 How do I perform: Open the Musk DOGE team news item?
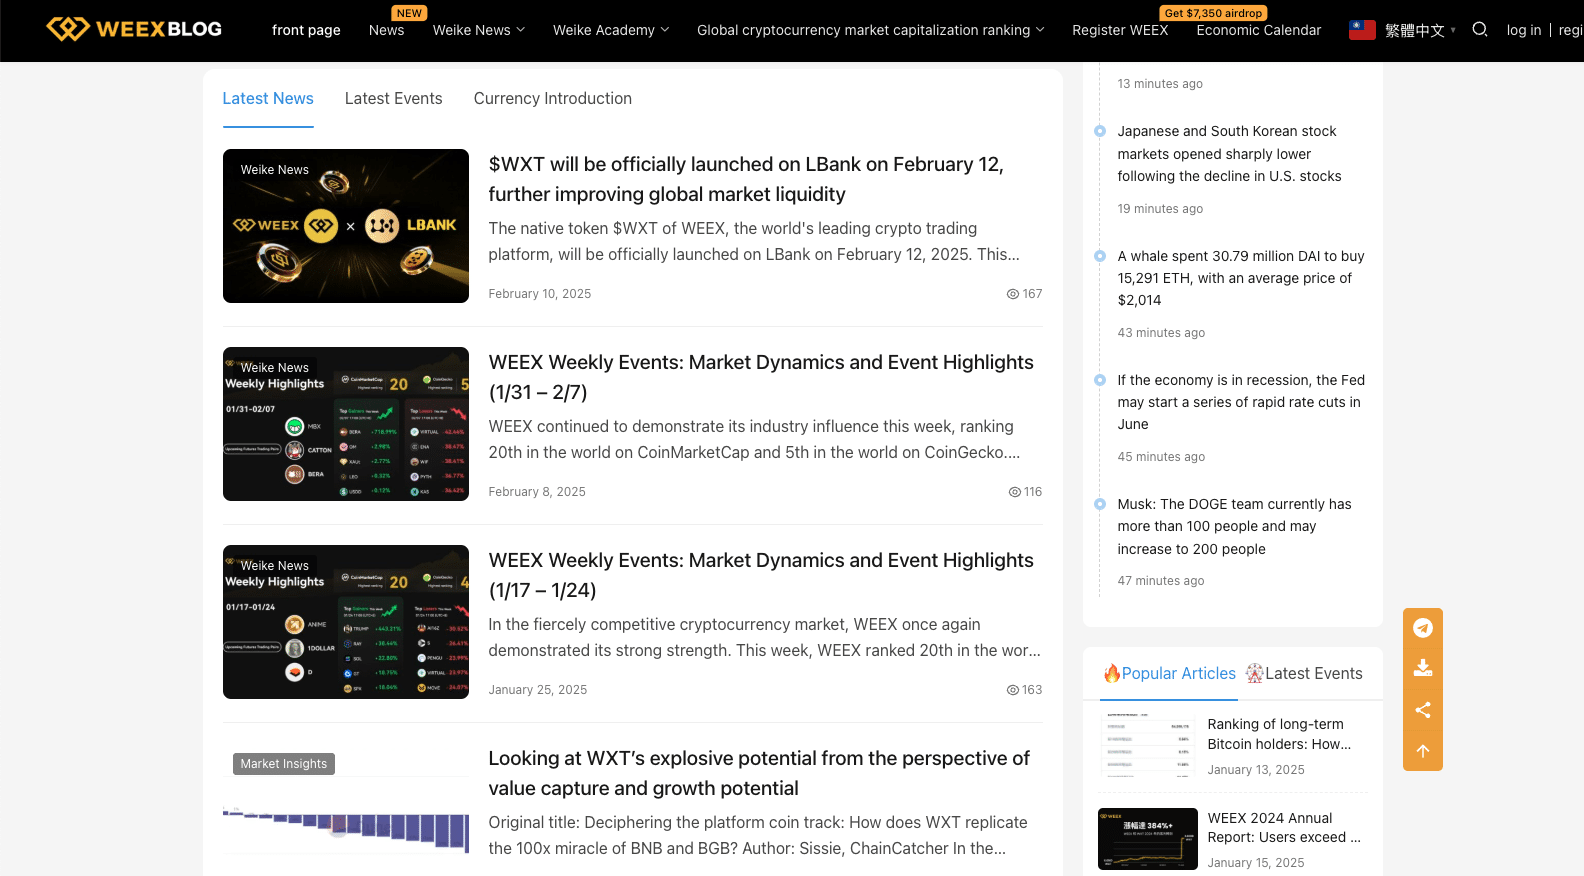point(1234,526)
